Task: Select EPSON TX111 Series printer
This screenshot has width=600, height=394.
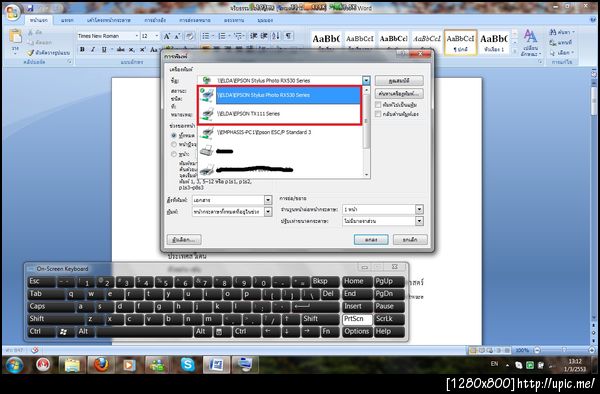Action: (280, 114)
